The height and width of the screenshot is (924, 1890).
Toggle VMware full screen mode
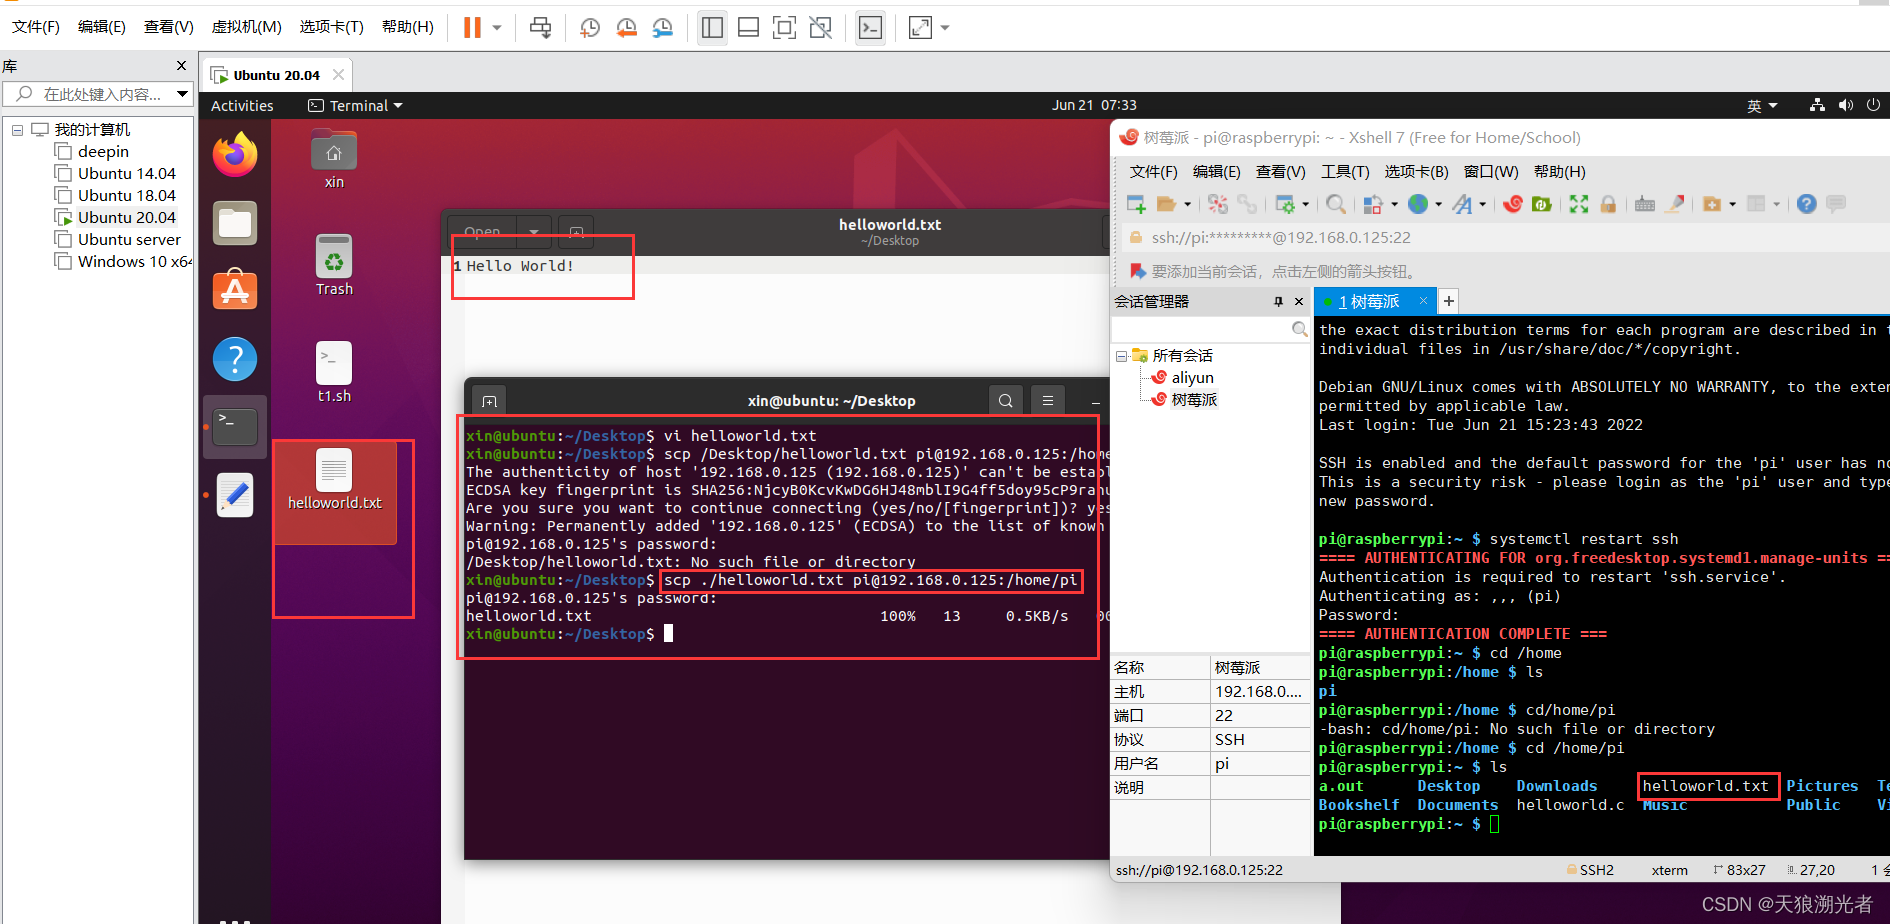[x=785, y=27]
